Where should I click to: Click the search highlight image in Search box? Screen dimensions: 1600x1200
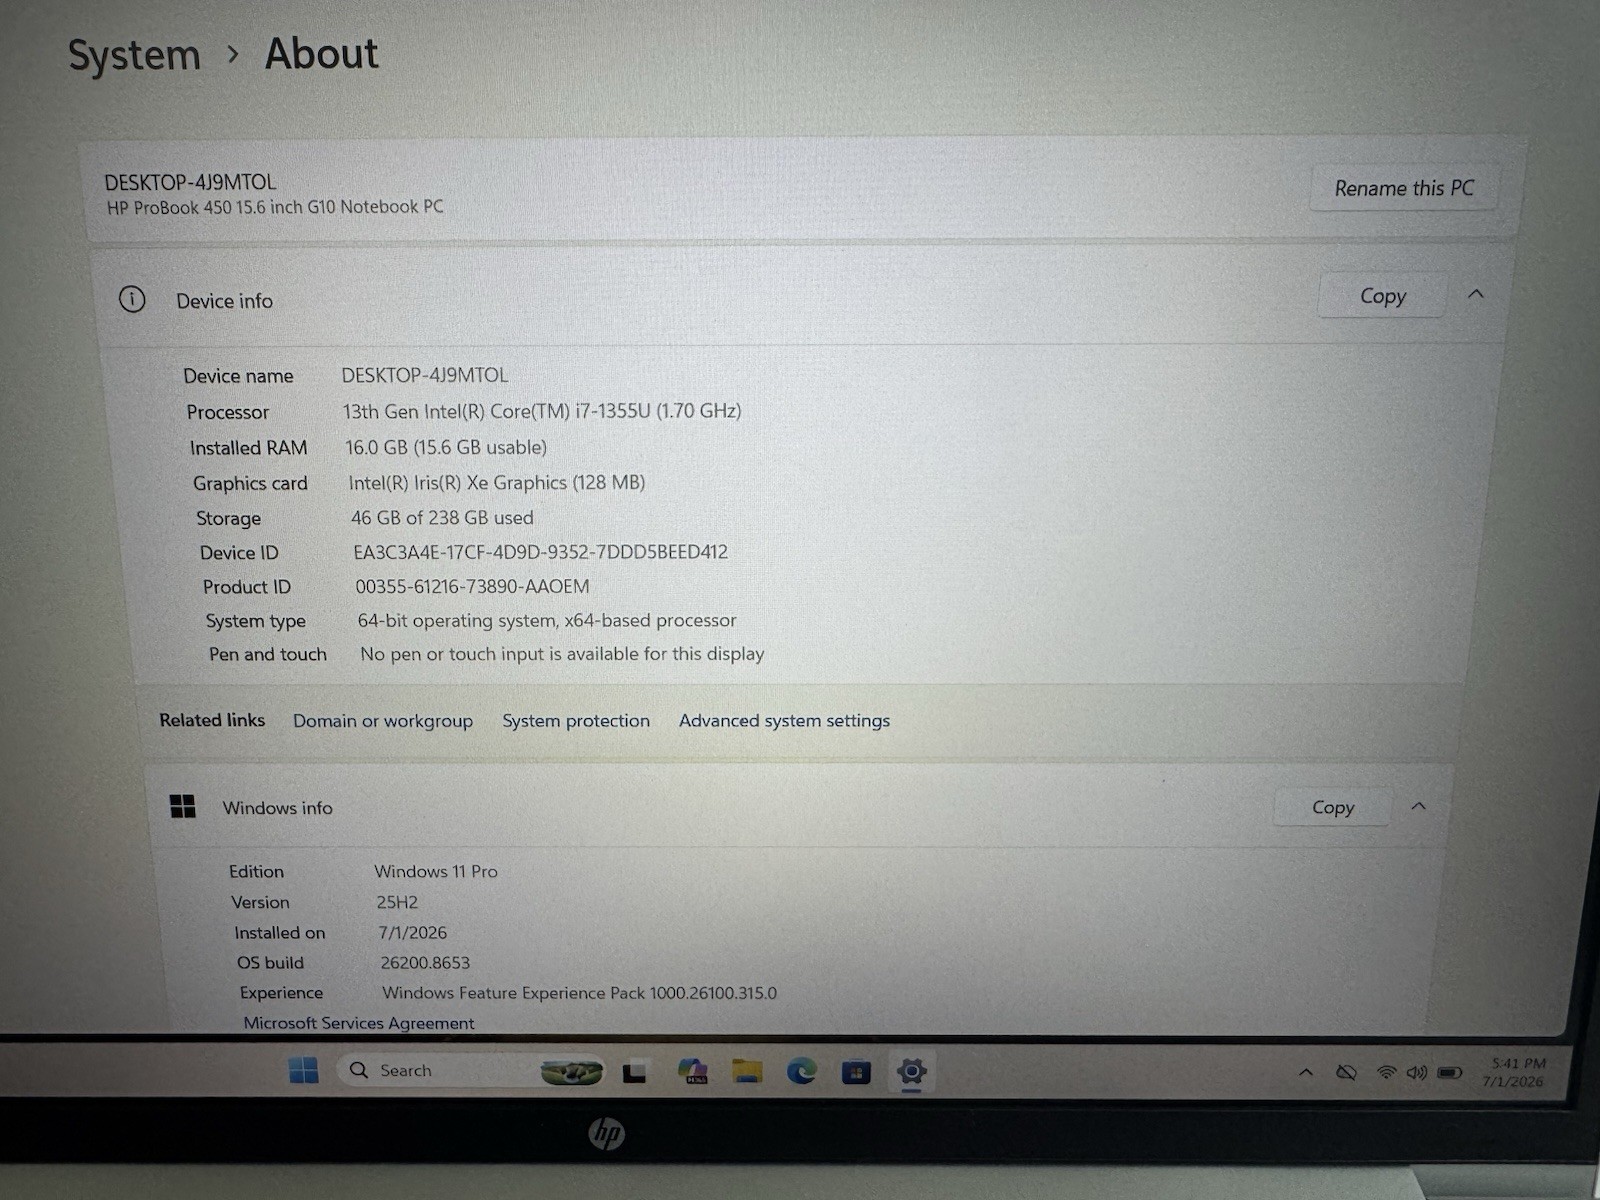coord(572,1072)
